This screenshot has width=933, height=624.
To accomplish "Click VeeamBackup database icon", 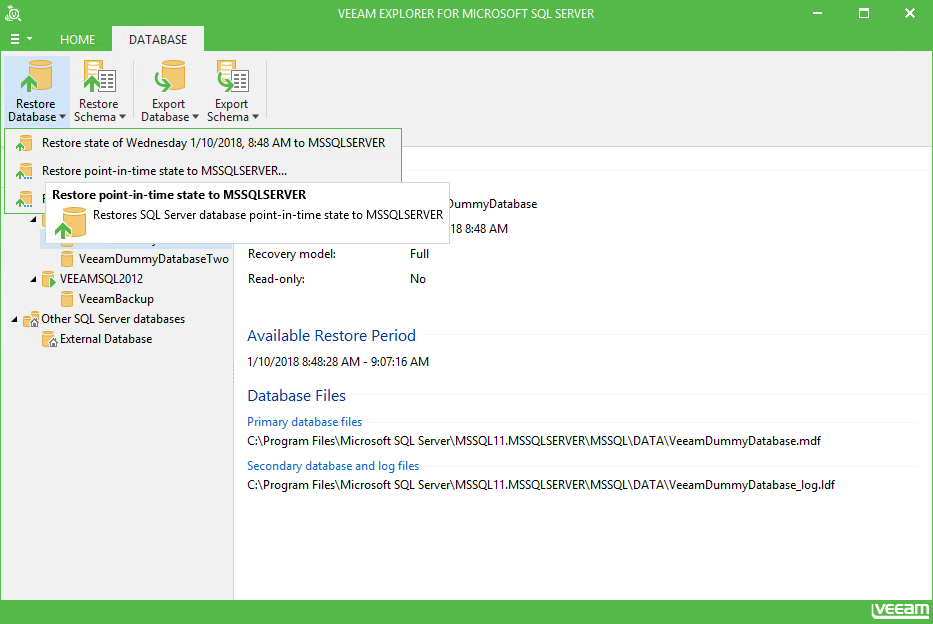I will click(x=67, y=299).
